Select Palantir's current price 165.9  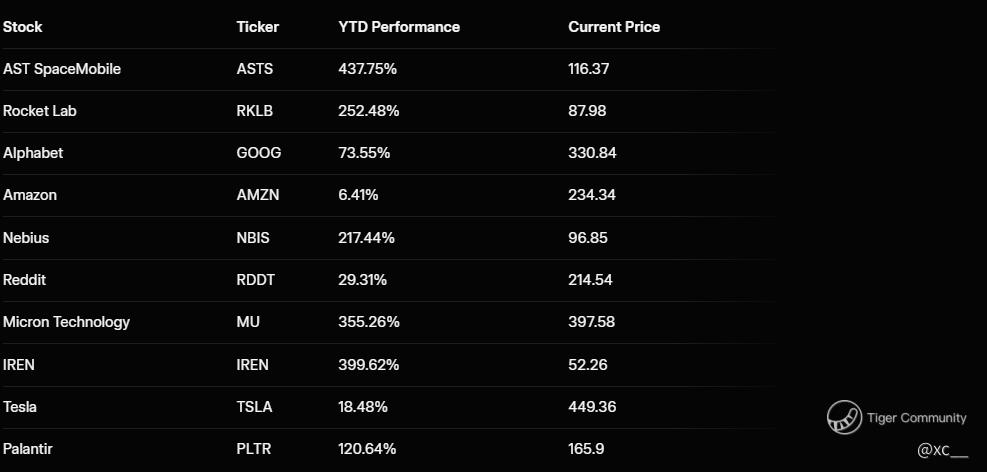coord(586,449)
